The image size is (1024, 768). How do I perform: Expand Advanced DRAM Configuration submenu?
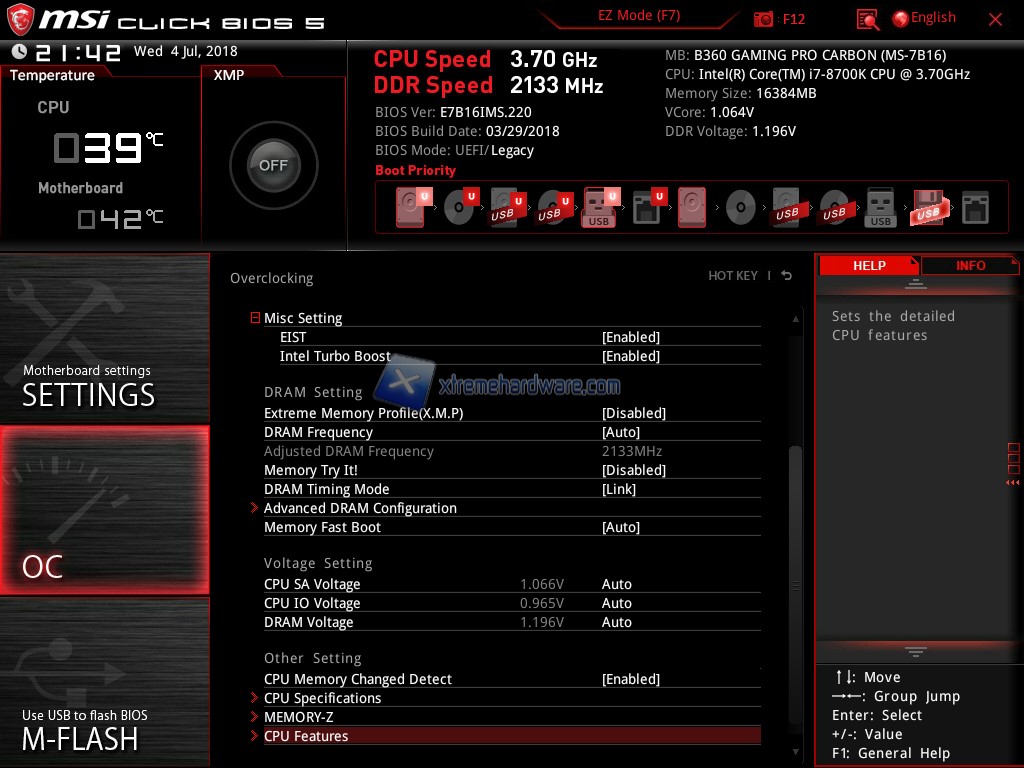[x=360, y=508]
